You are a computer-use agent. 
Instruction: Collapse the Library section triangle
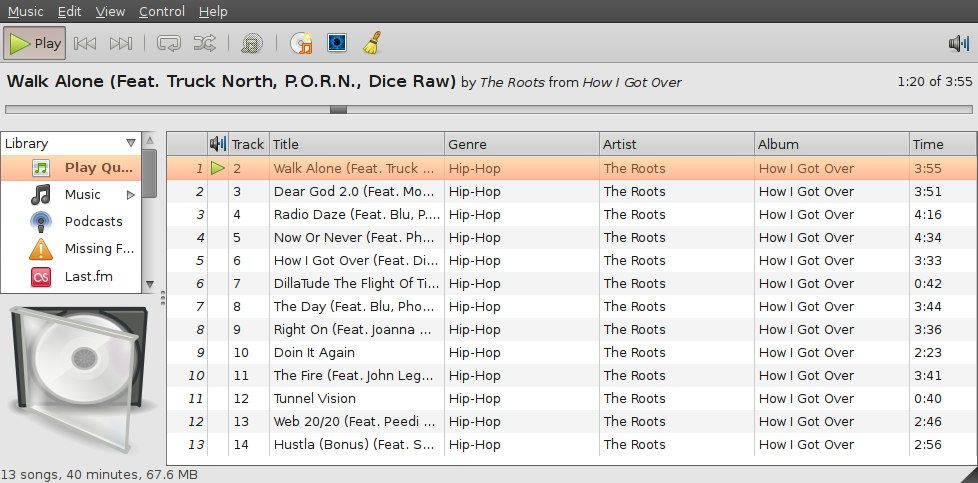click(x=130, y=143)
